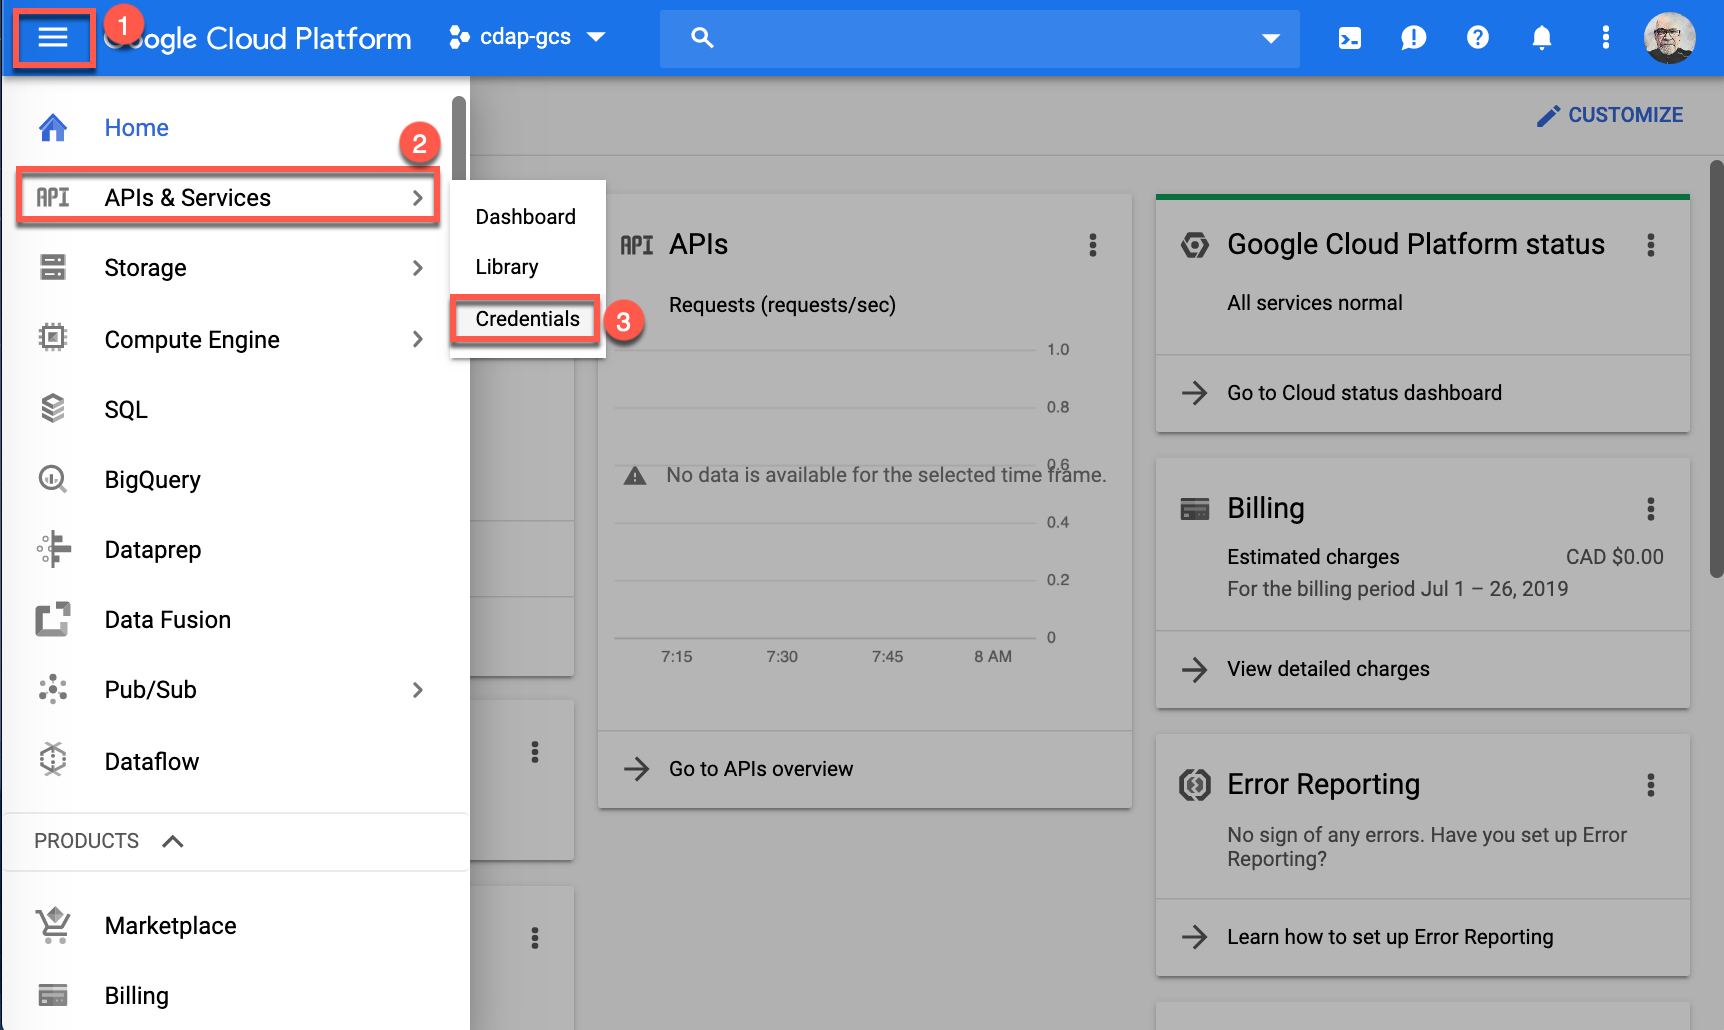Open the more options menu on Billing card
The width and height of the screenshot is (1724, 1030).
click(x=1650, y=509)
